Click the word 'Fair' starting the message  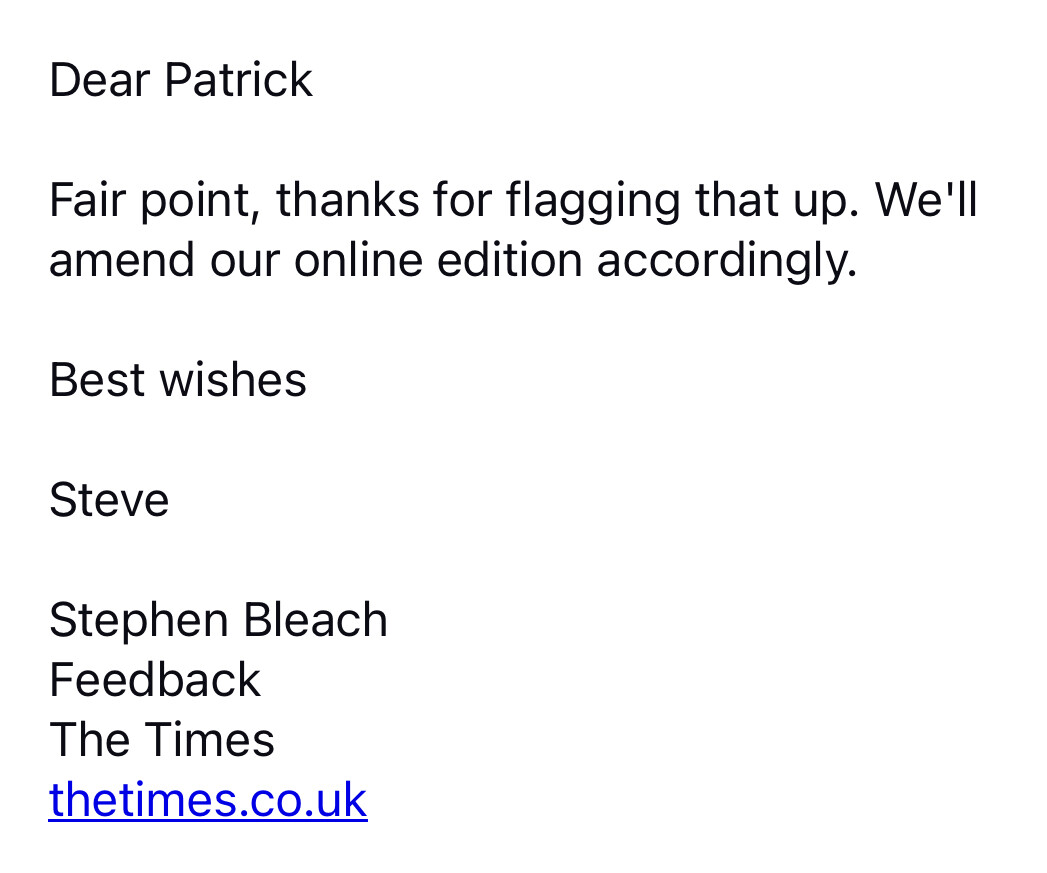[x=87, y=200]
